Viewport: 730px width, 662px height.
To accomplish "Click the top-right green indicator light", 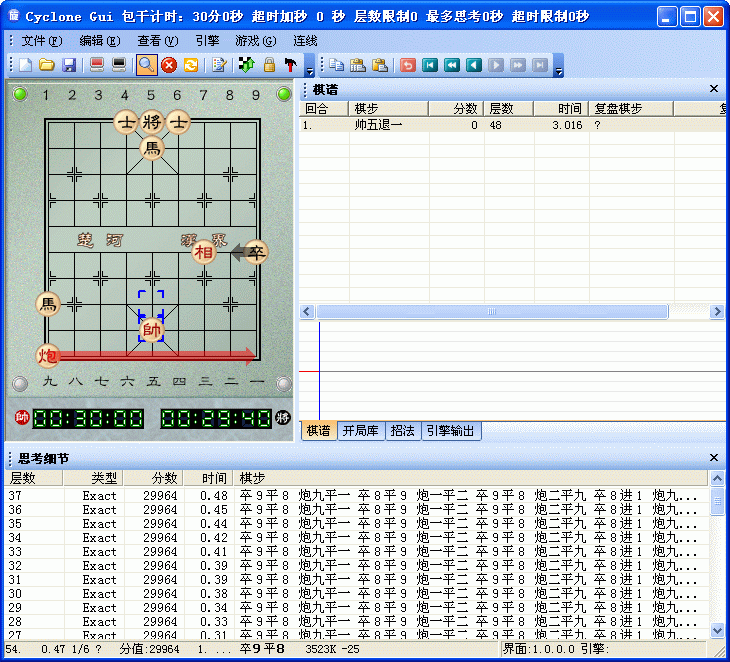I will [284, 94].
